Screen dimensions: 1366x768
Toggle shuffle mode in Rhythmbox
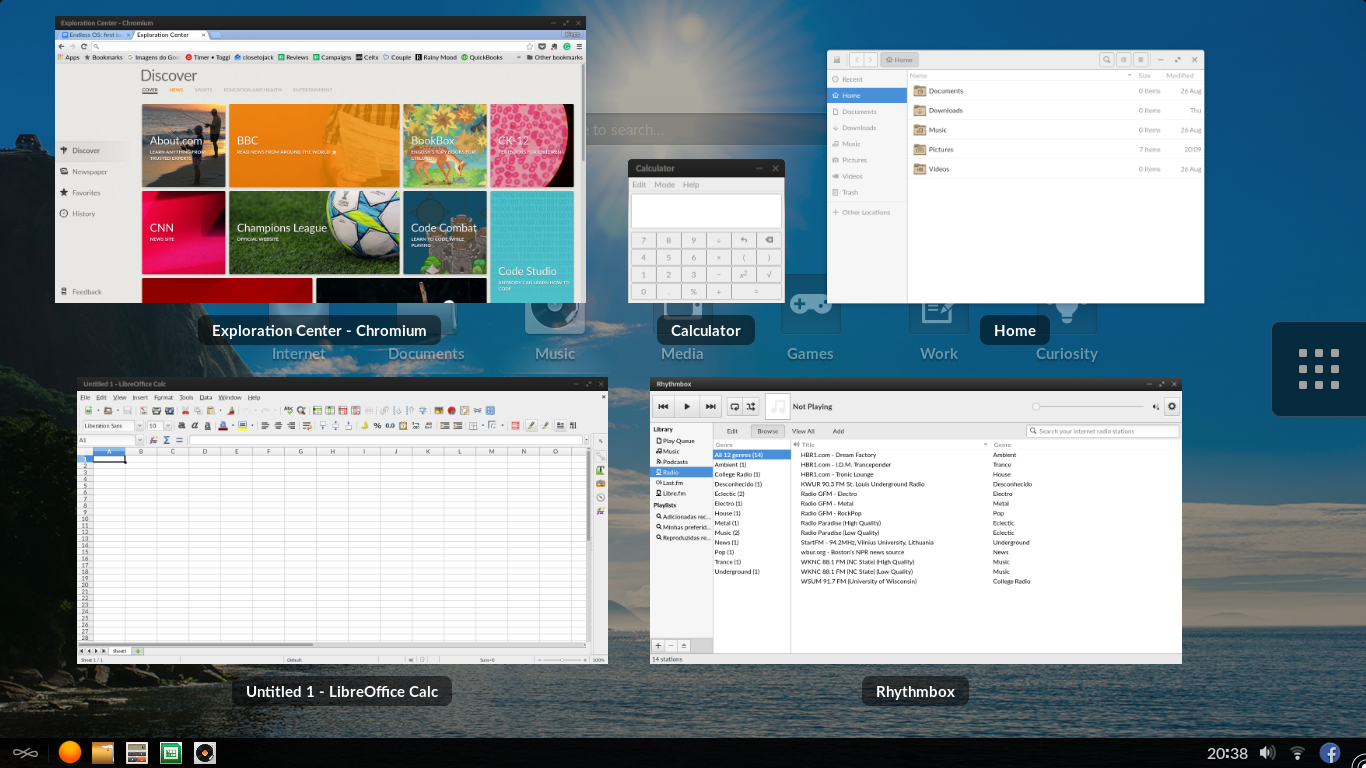coord(751,406)
